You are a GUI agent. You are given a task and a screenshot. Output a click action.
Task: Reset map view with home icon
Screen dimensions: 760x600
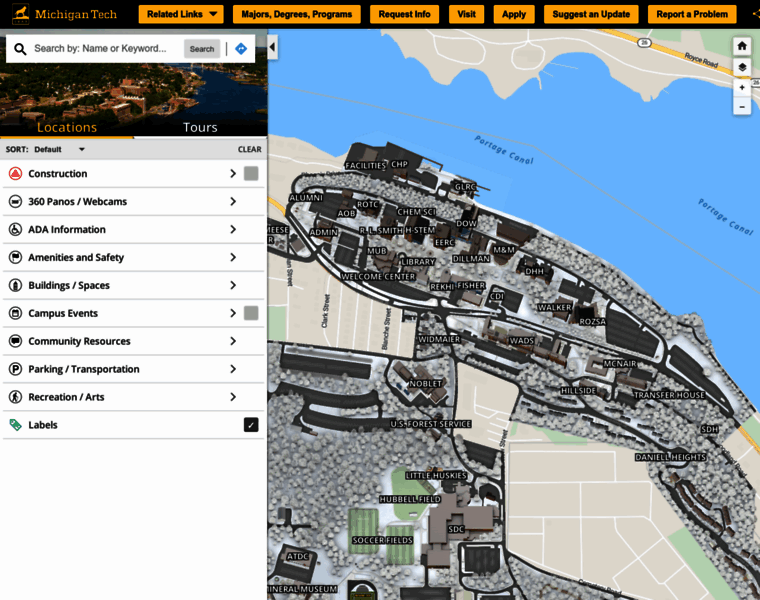[742, 46]
